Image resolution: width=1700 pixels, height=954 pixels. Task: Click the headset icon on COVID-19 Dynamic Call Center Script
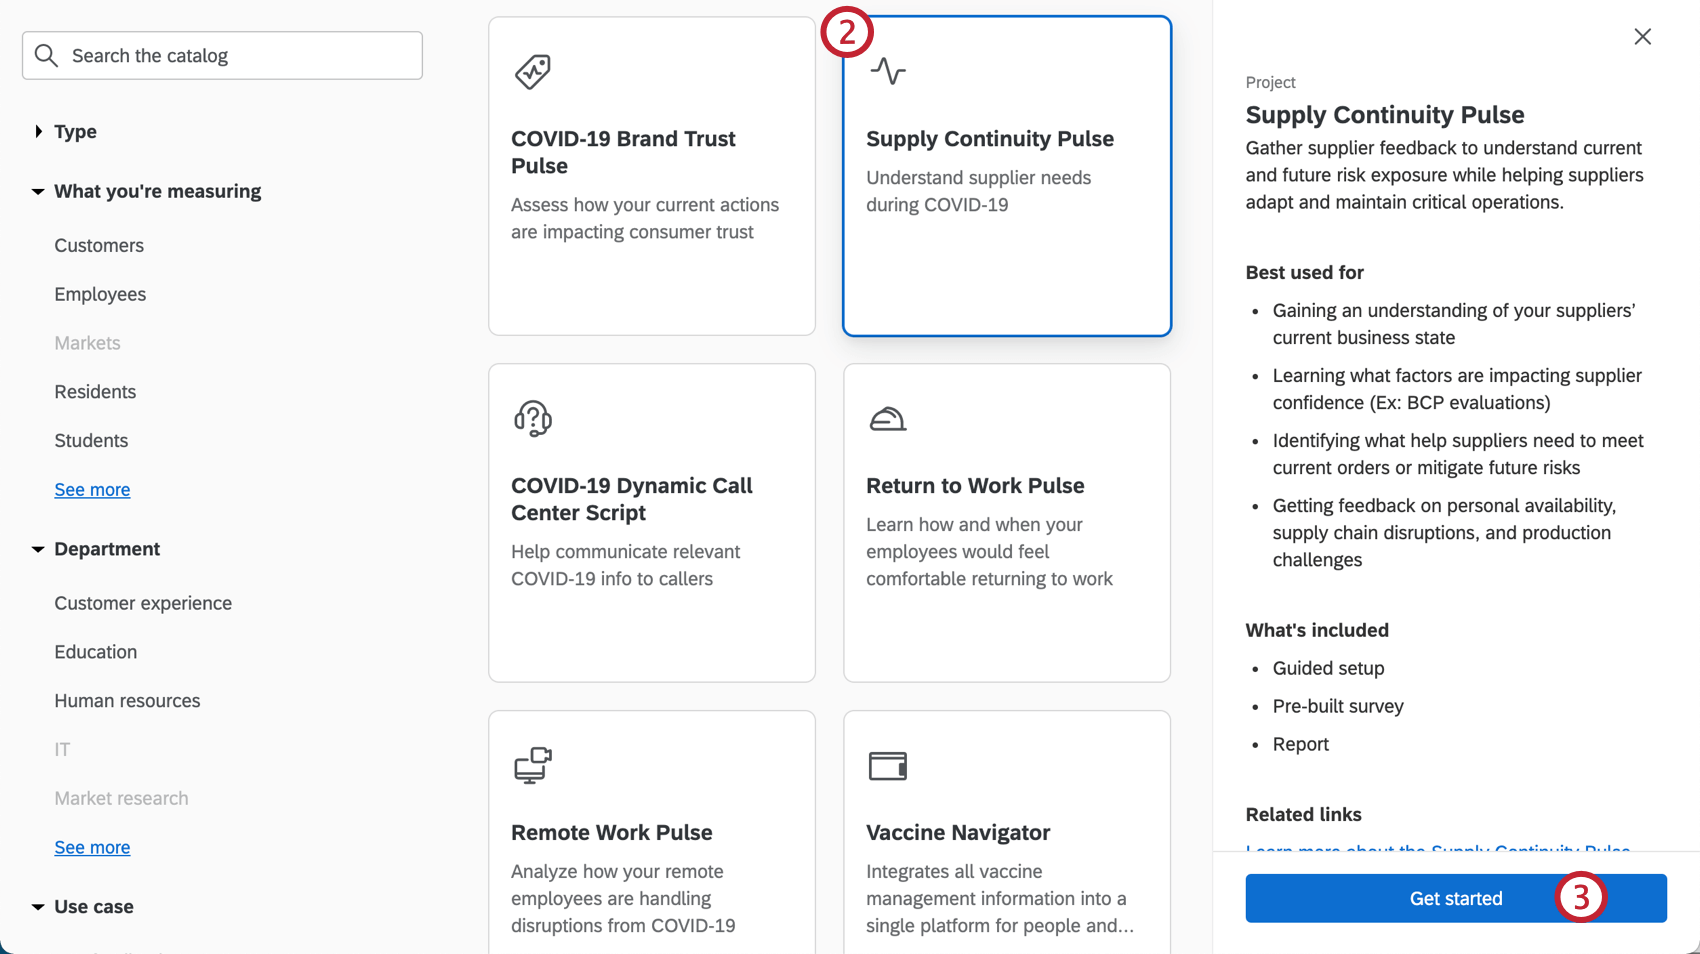[532, 417]
